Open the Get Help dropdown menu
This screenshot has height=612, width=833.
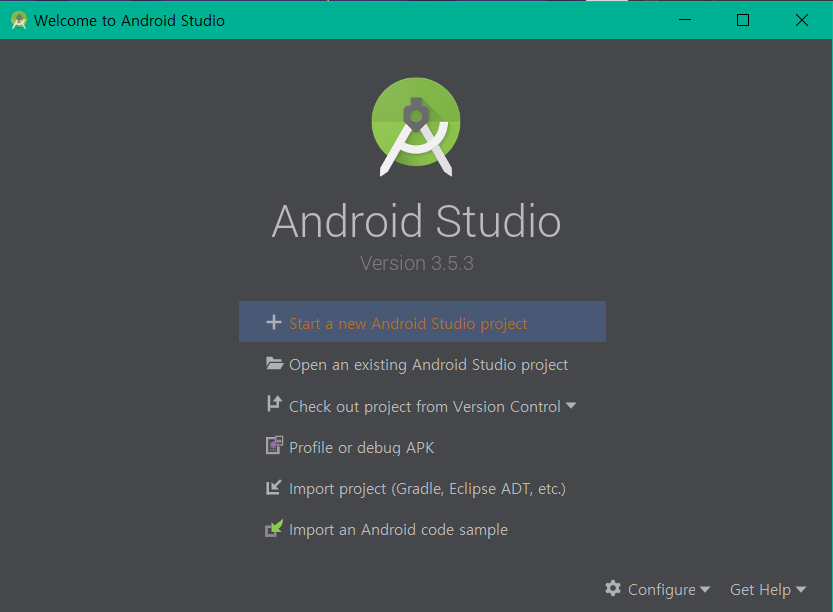click(x=768, y=589)
